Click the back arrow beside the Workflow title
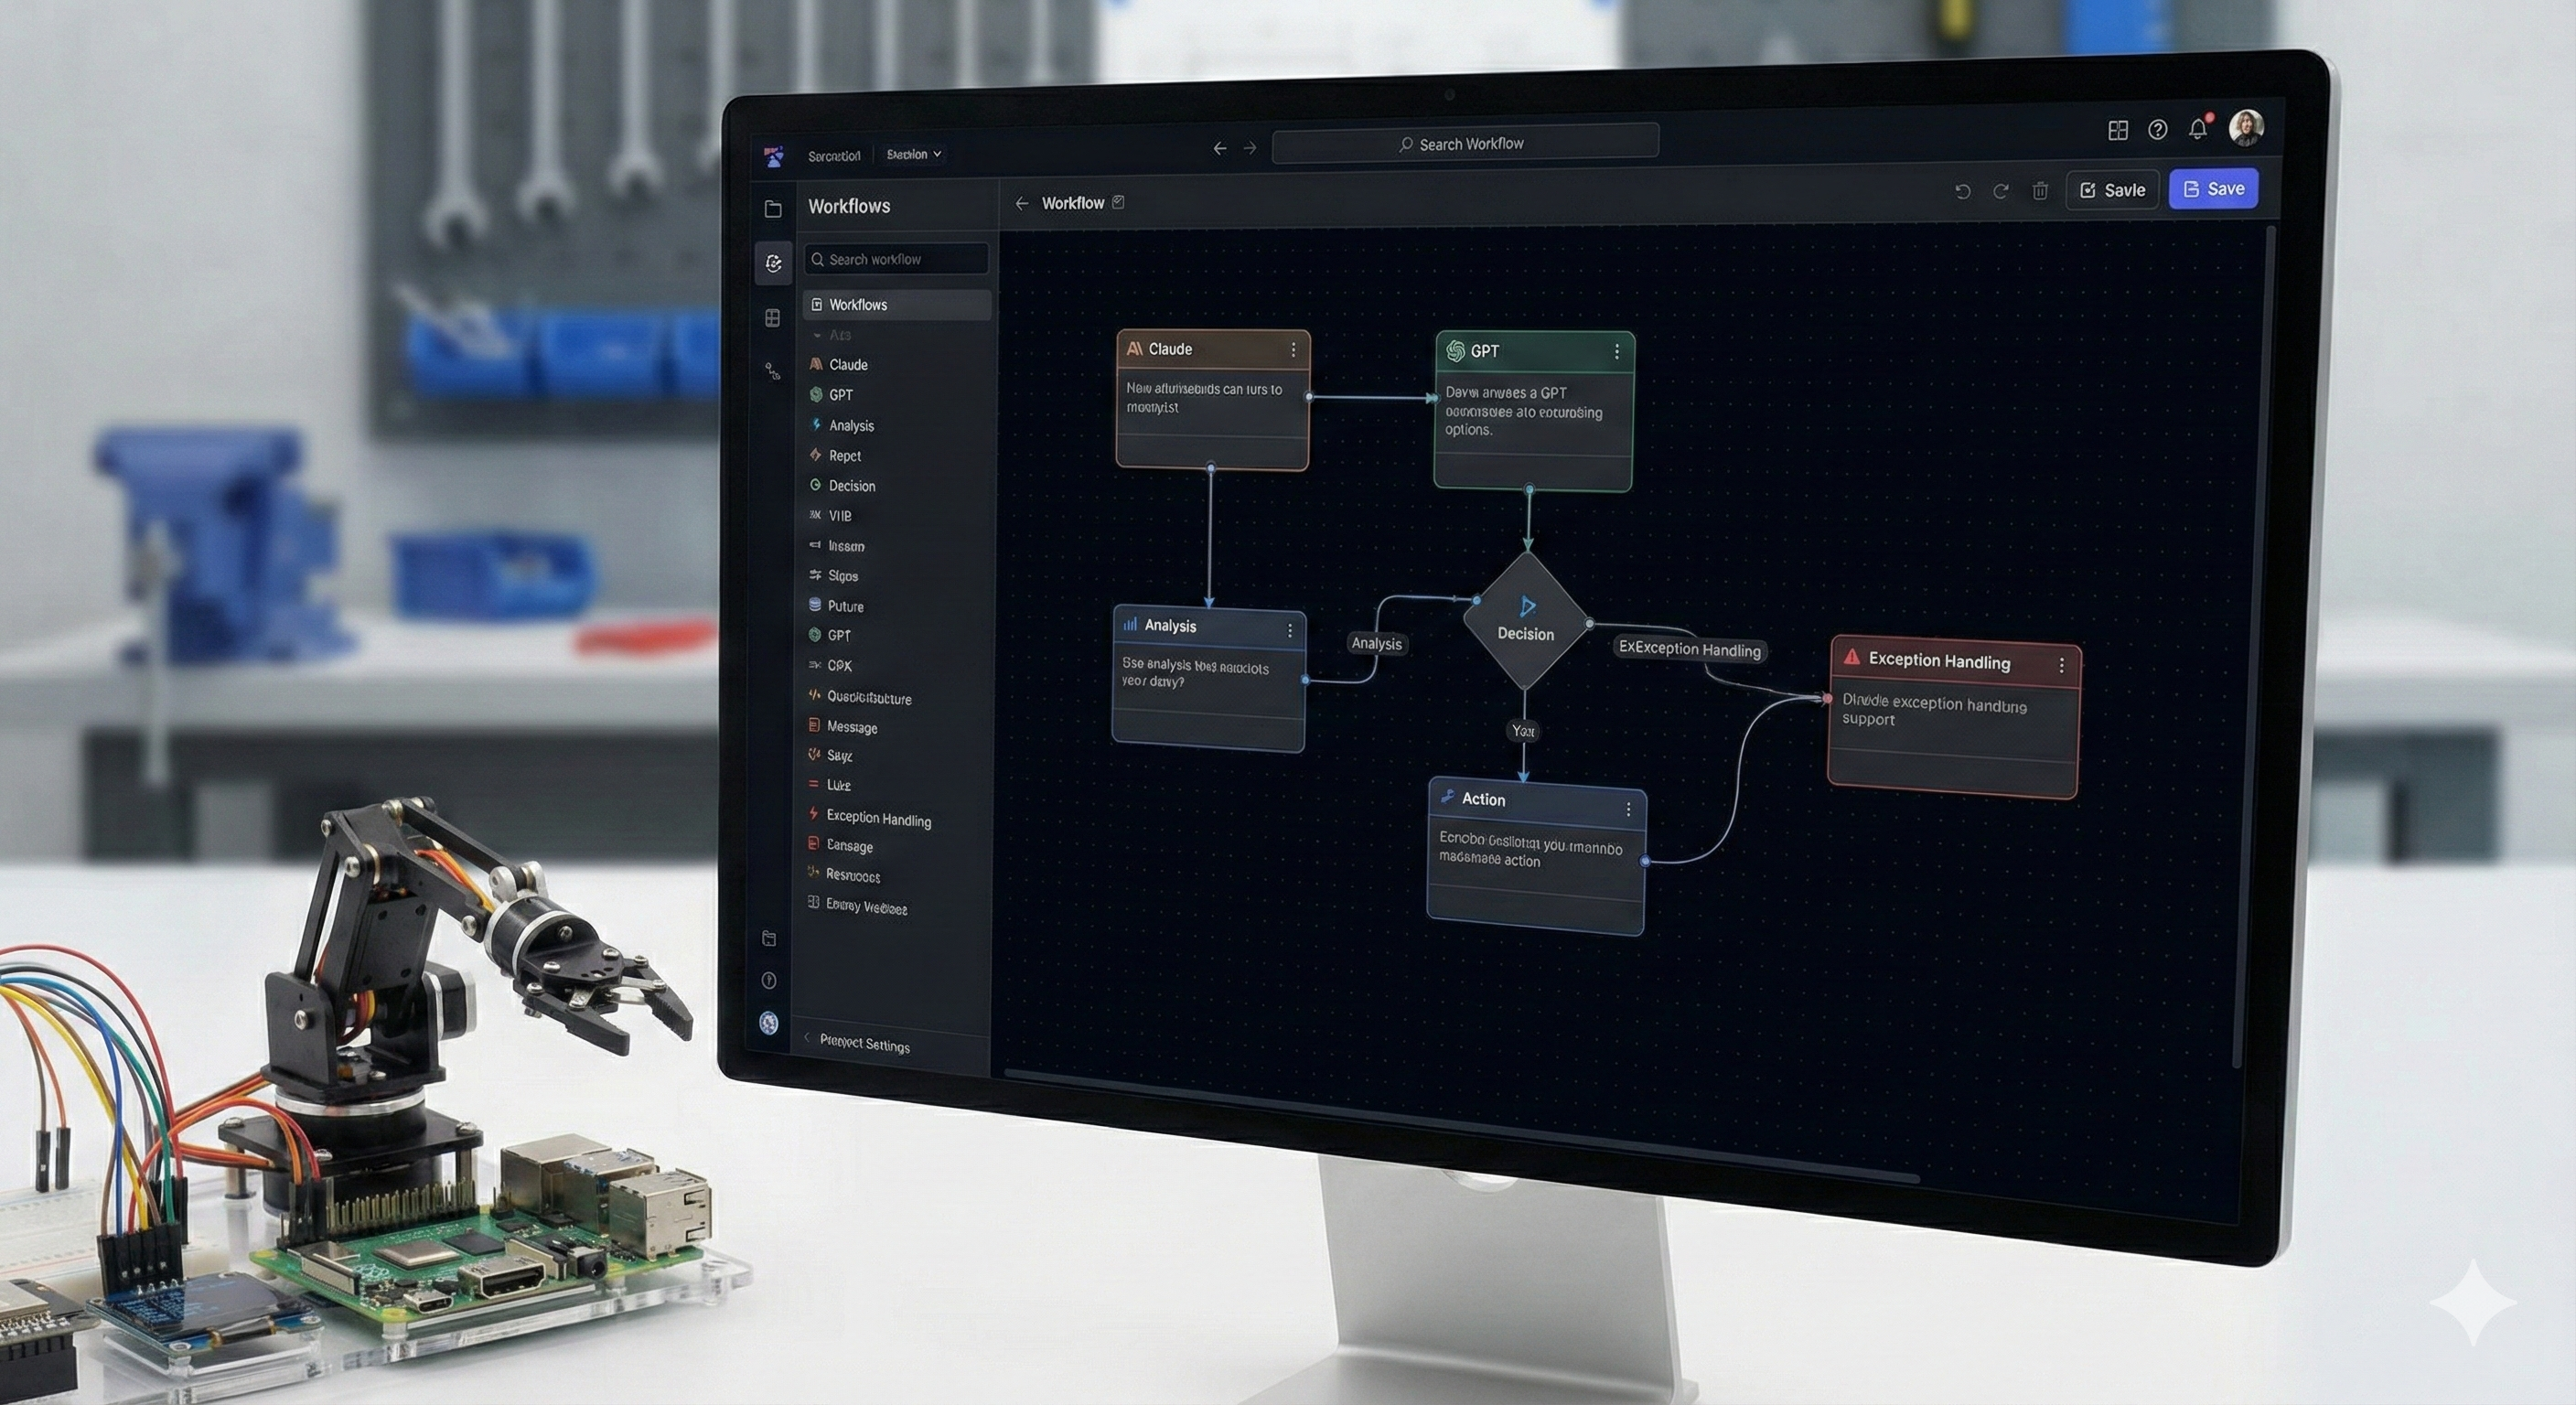 click(x=1021, y=203)
